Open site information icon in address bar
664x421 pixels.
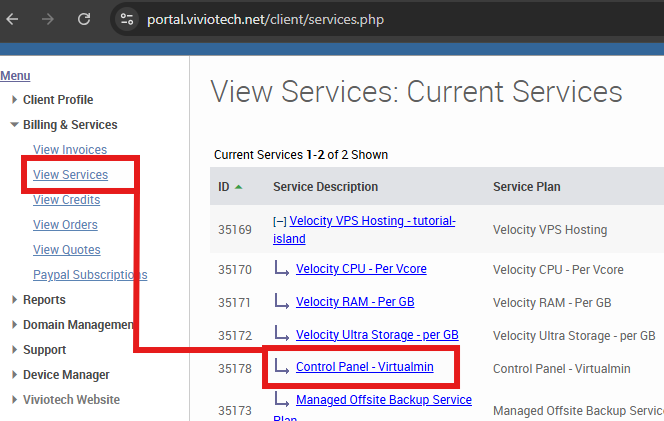point(126,19)
